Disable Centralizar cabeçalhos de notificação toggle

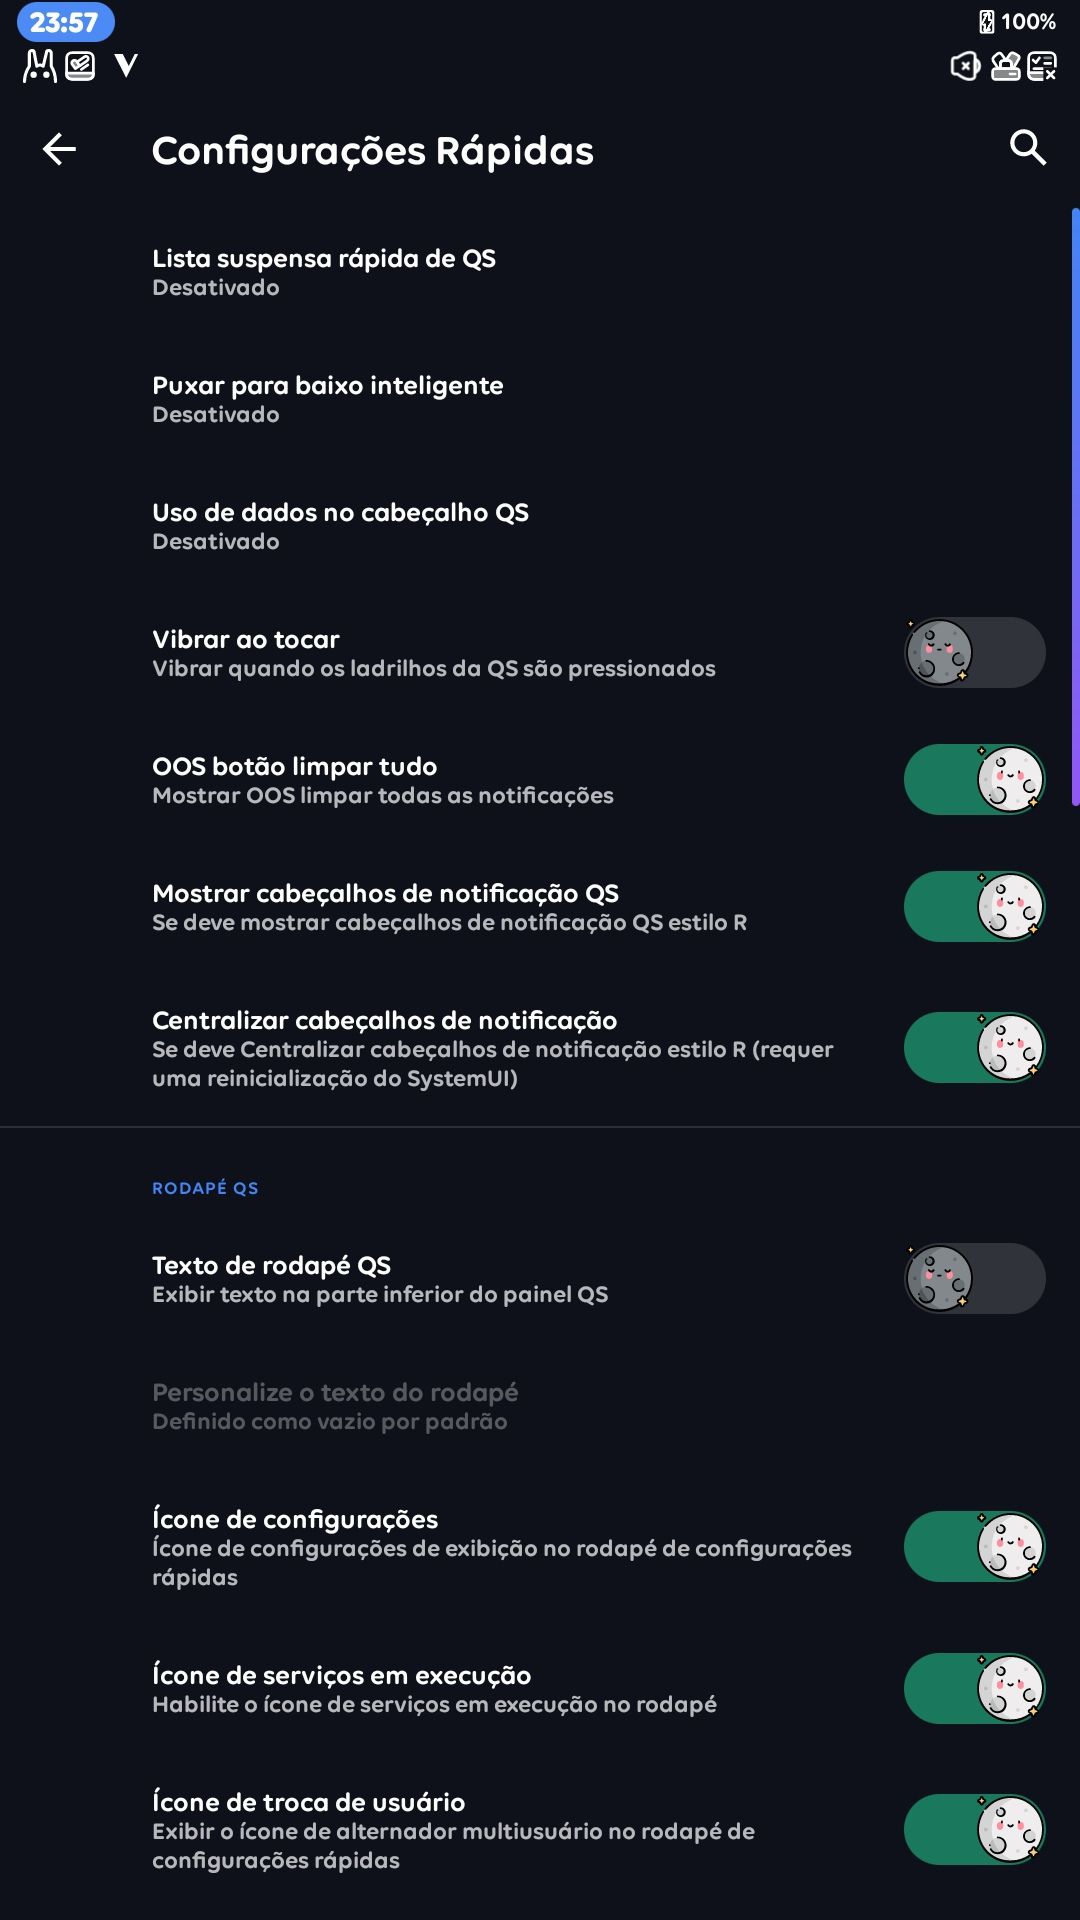[974, 1048]
